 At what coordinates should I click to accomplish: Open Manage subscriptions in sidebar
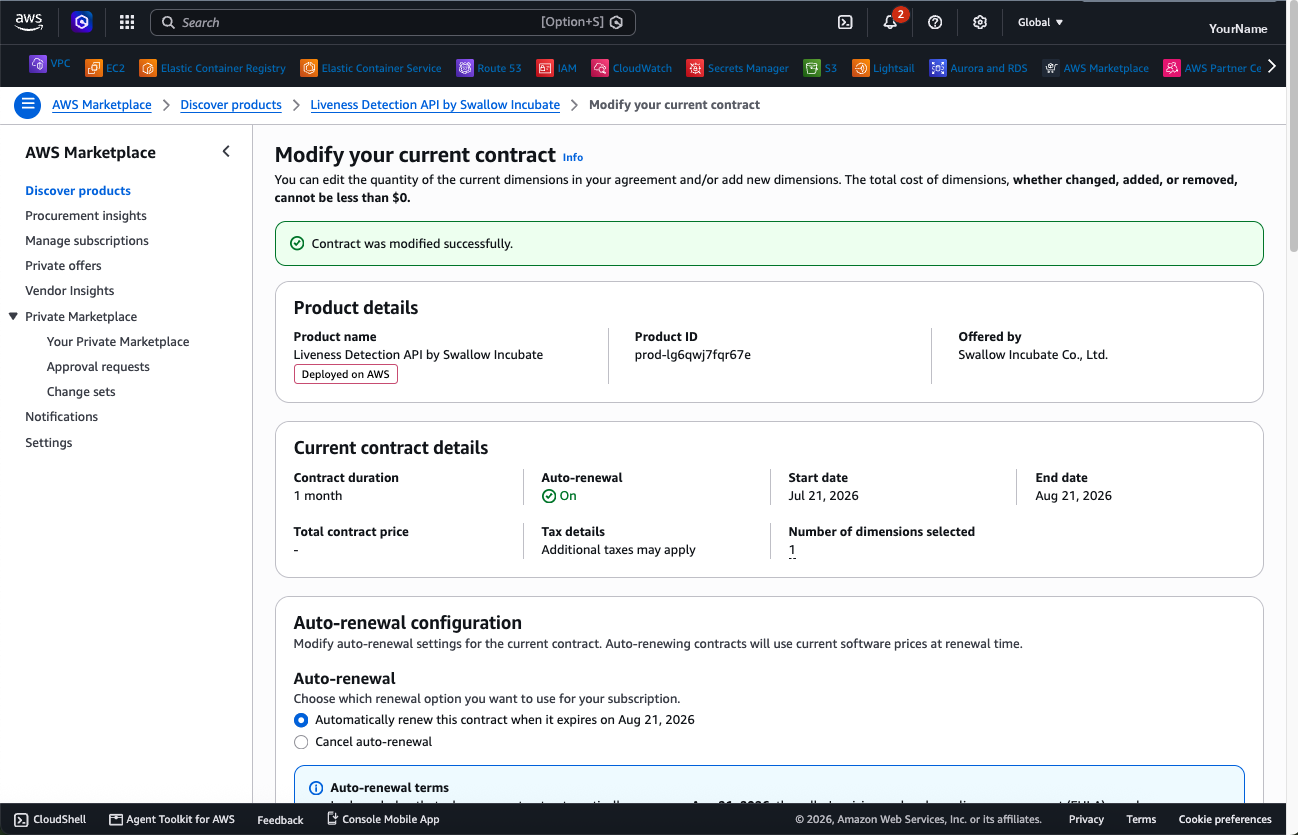point(87,240)
